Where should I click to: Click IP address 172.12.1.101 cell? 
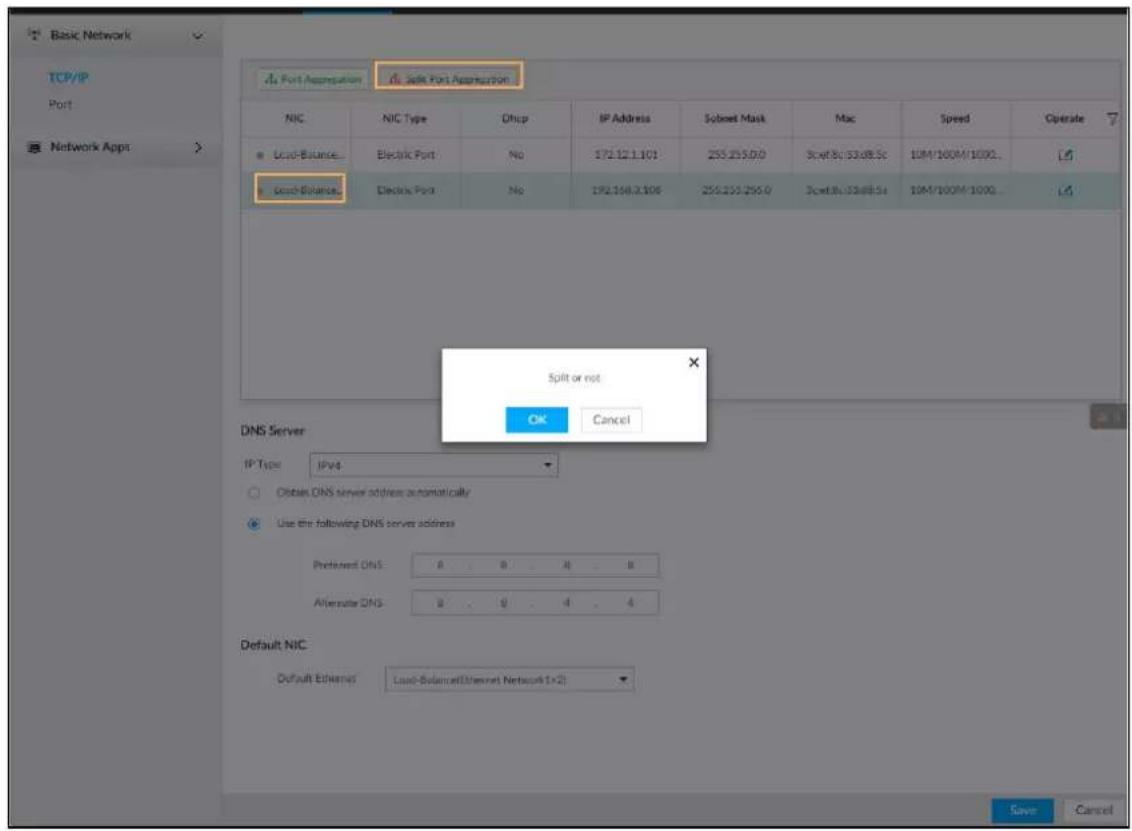[x=625, y=155]
